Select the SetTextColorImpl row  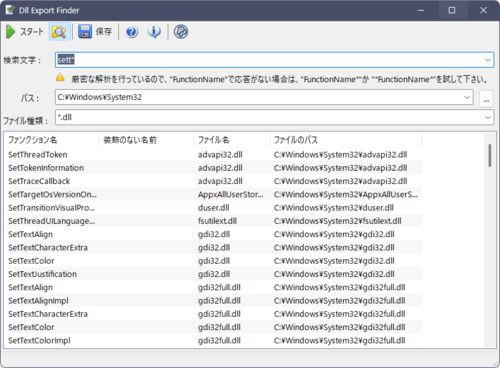click(x=213, y=341)
